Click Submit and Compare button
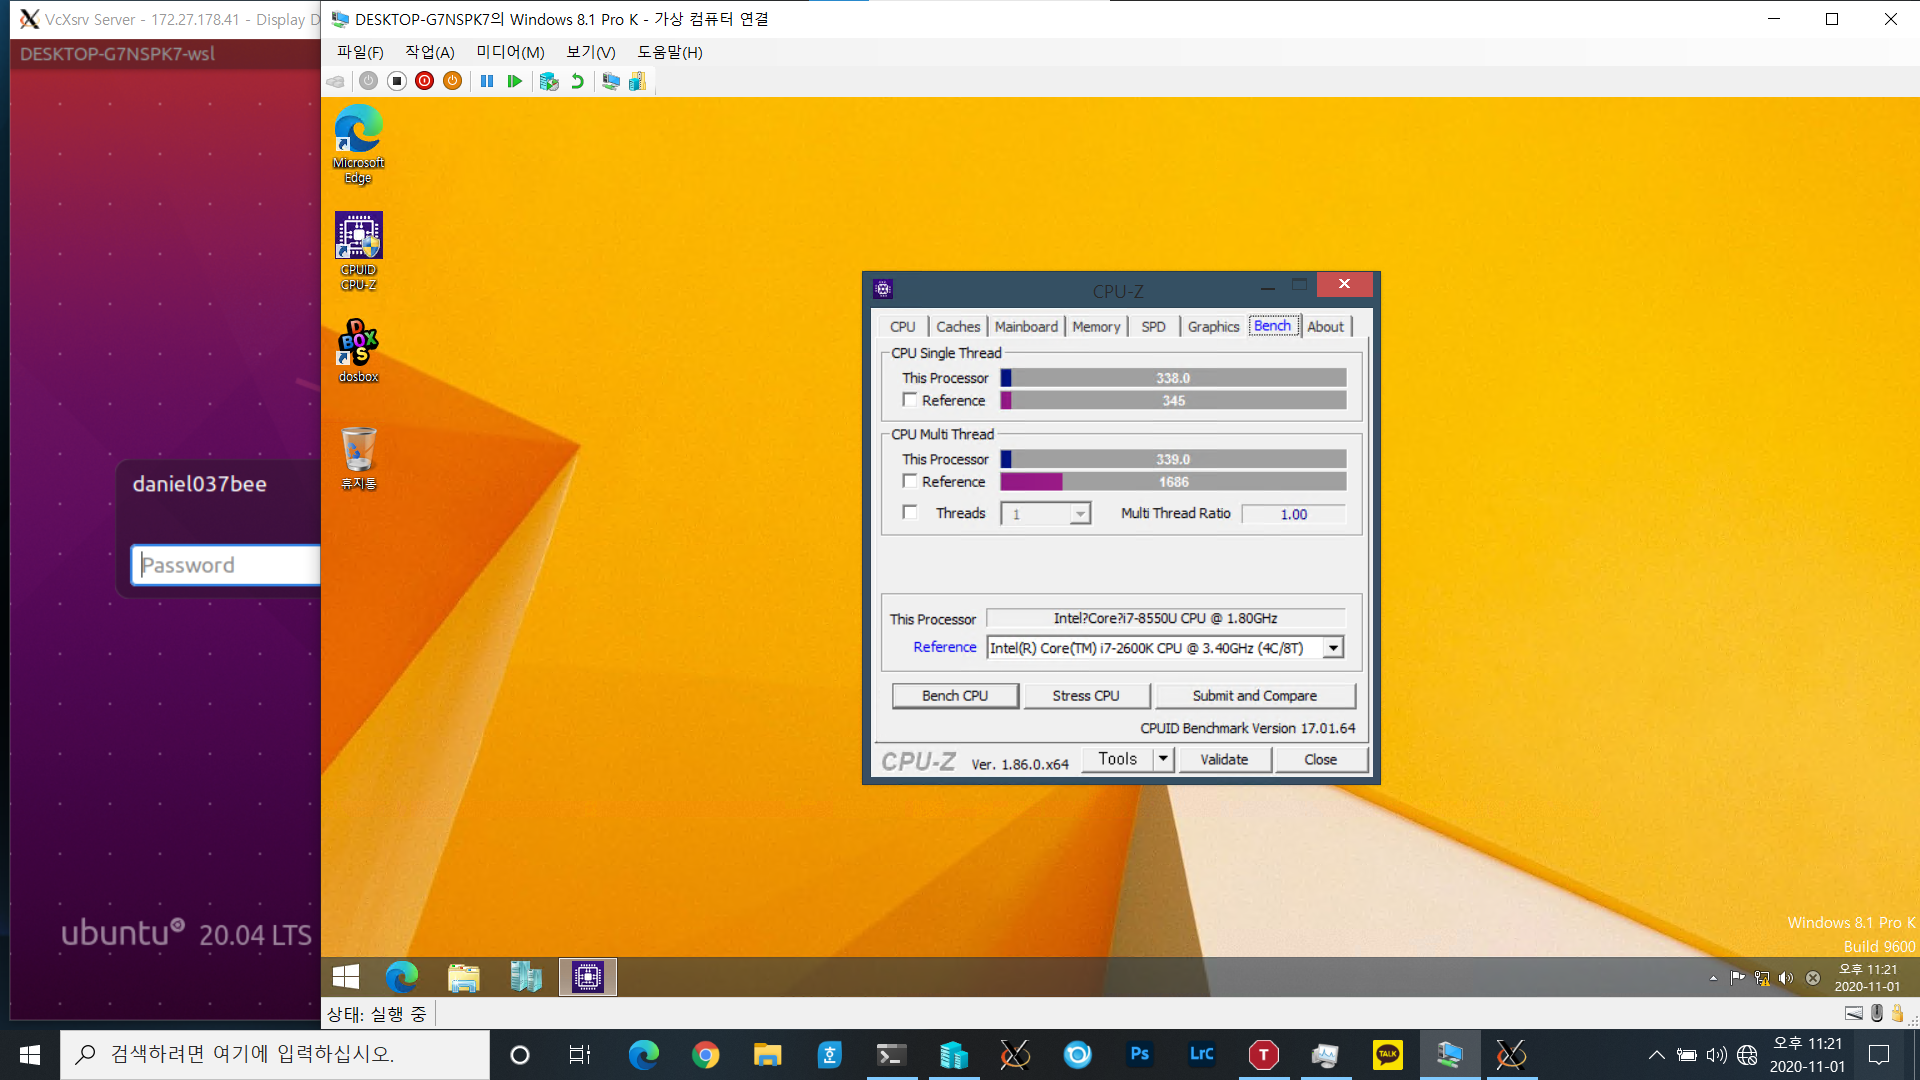The image size is (1920, 1080). [x=1254, y=696]
